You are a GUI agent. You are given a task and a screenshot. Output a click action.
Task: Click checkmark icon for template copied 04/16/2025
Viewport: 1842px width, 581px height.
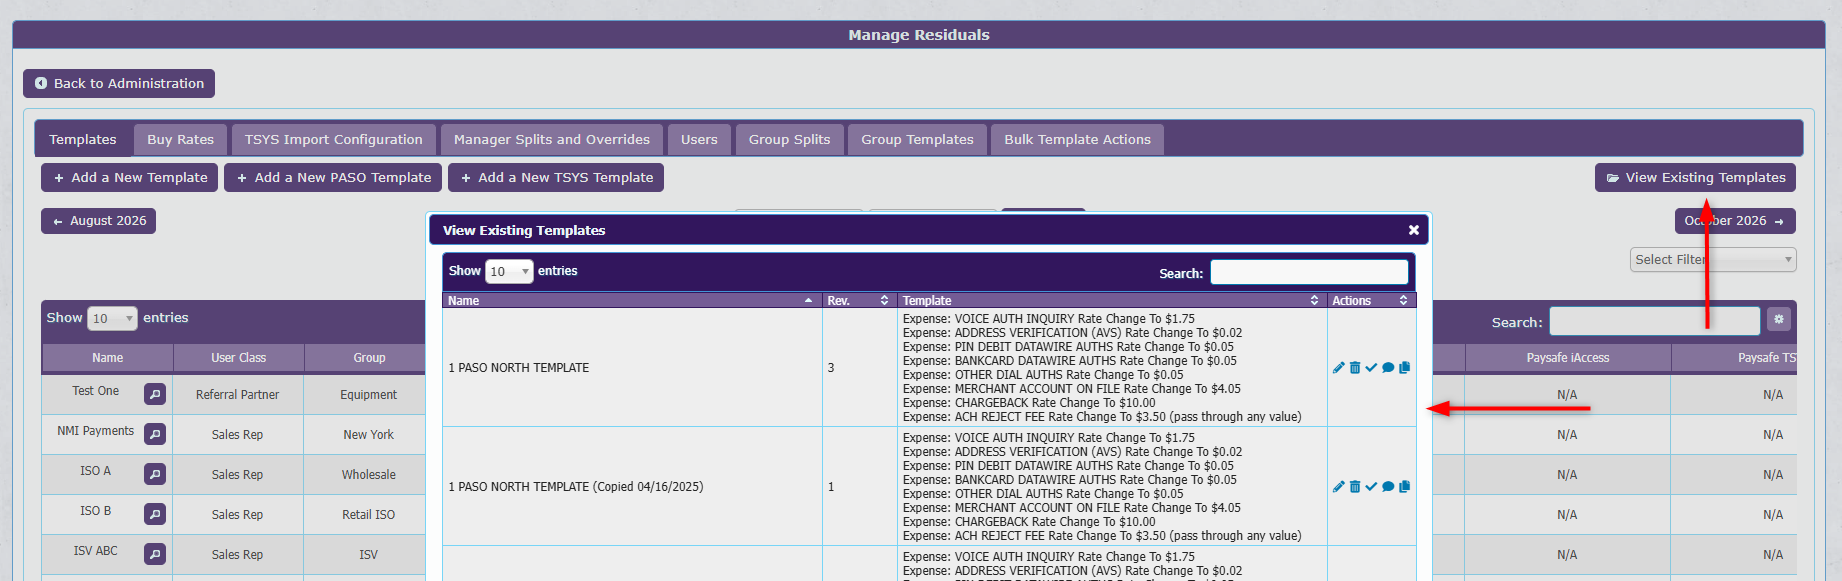(x=1371, y=487)
